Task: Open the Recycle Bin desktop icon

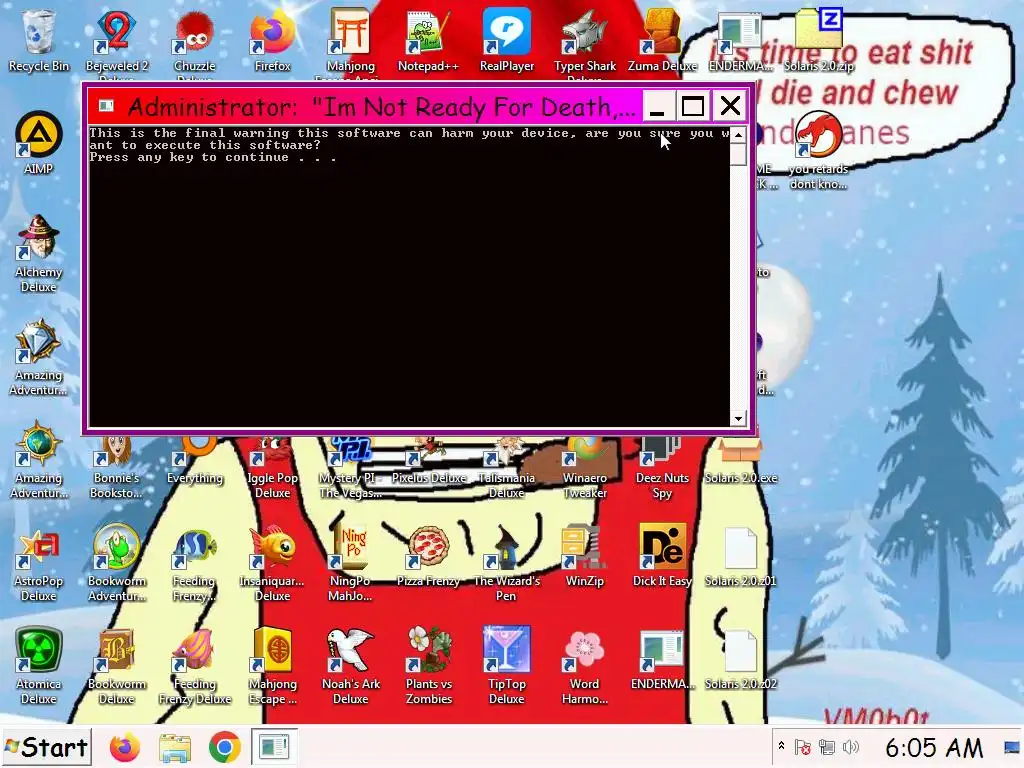Action: 39,40
